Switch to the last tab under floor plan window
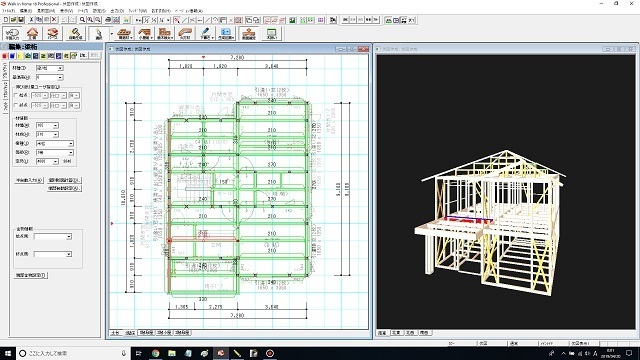Viewport: 640px width, 360px height. point(182,333)
